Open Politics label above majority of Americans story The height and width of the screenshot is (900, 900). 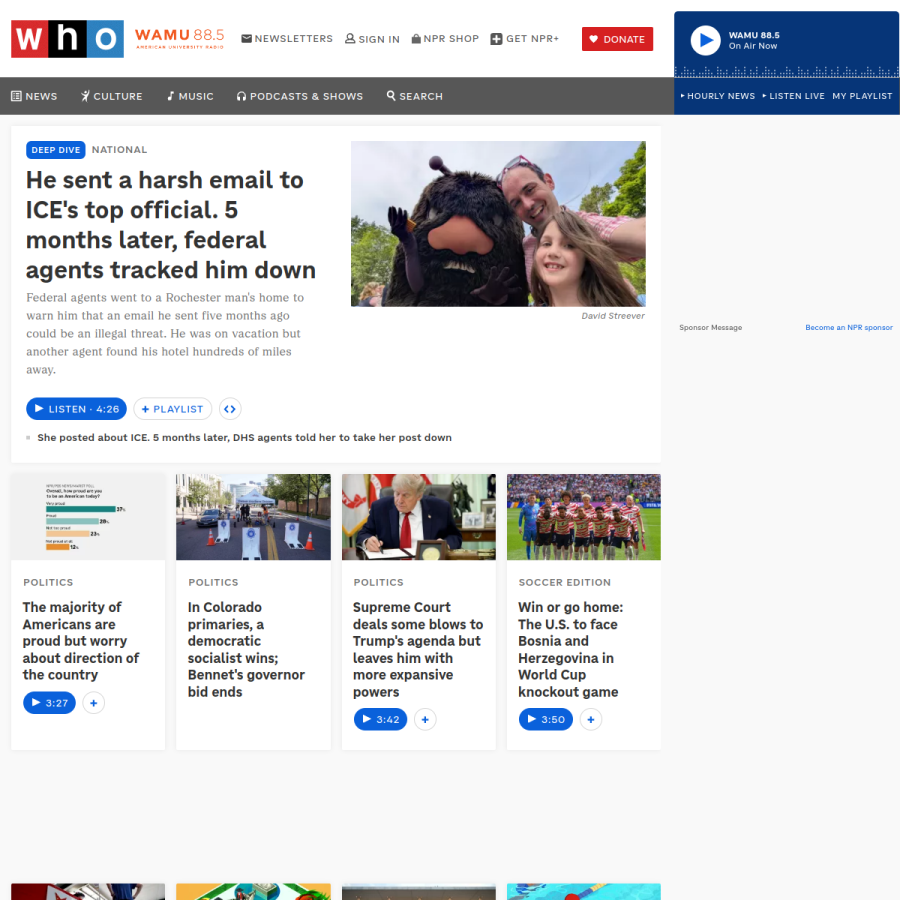click(48, 582)
